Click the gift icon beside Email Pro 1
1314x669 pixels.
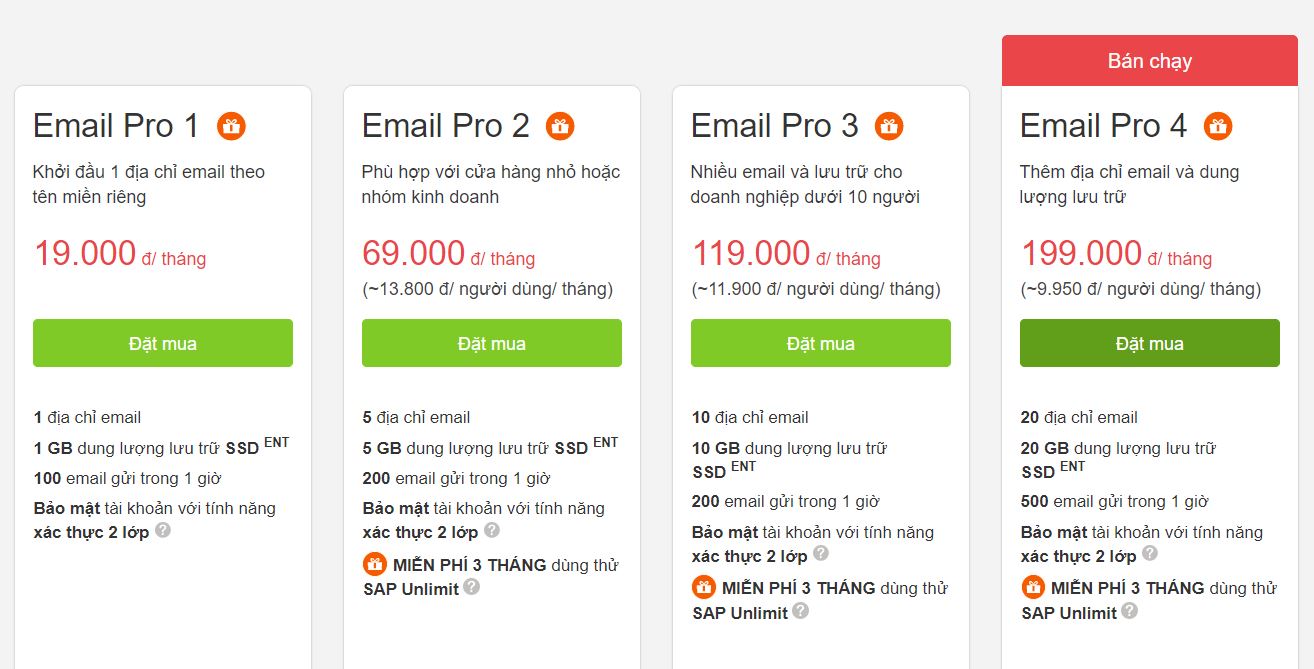[x=231, y=126]
